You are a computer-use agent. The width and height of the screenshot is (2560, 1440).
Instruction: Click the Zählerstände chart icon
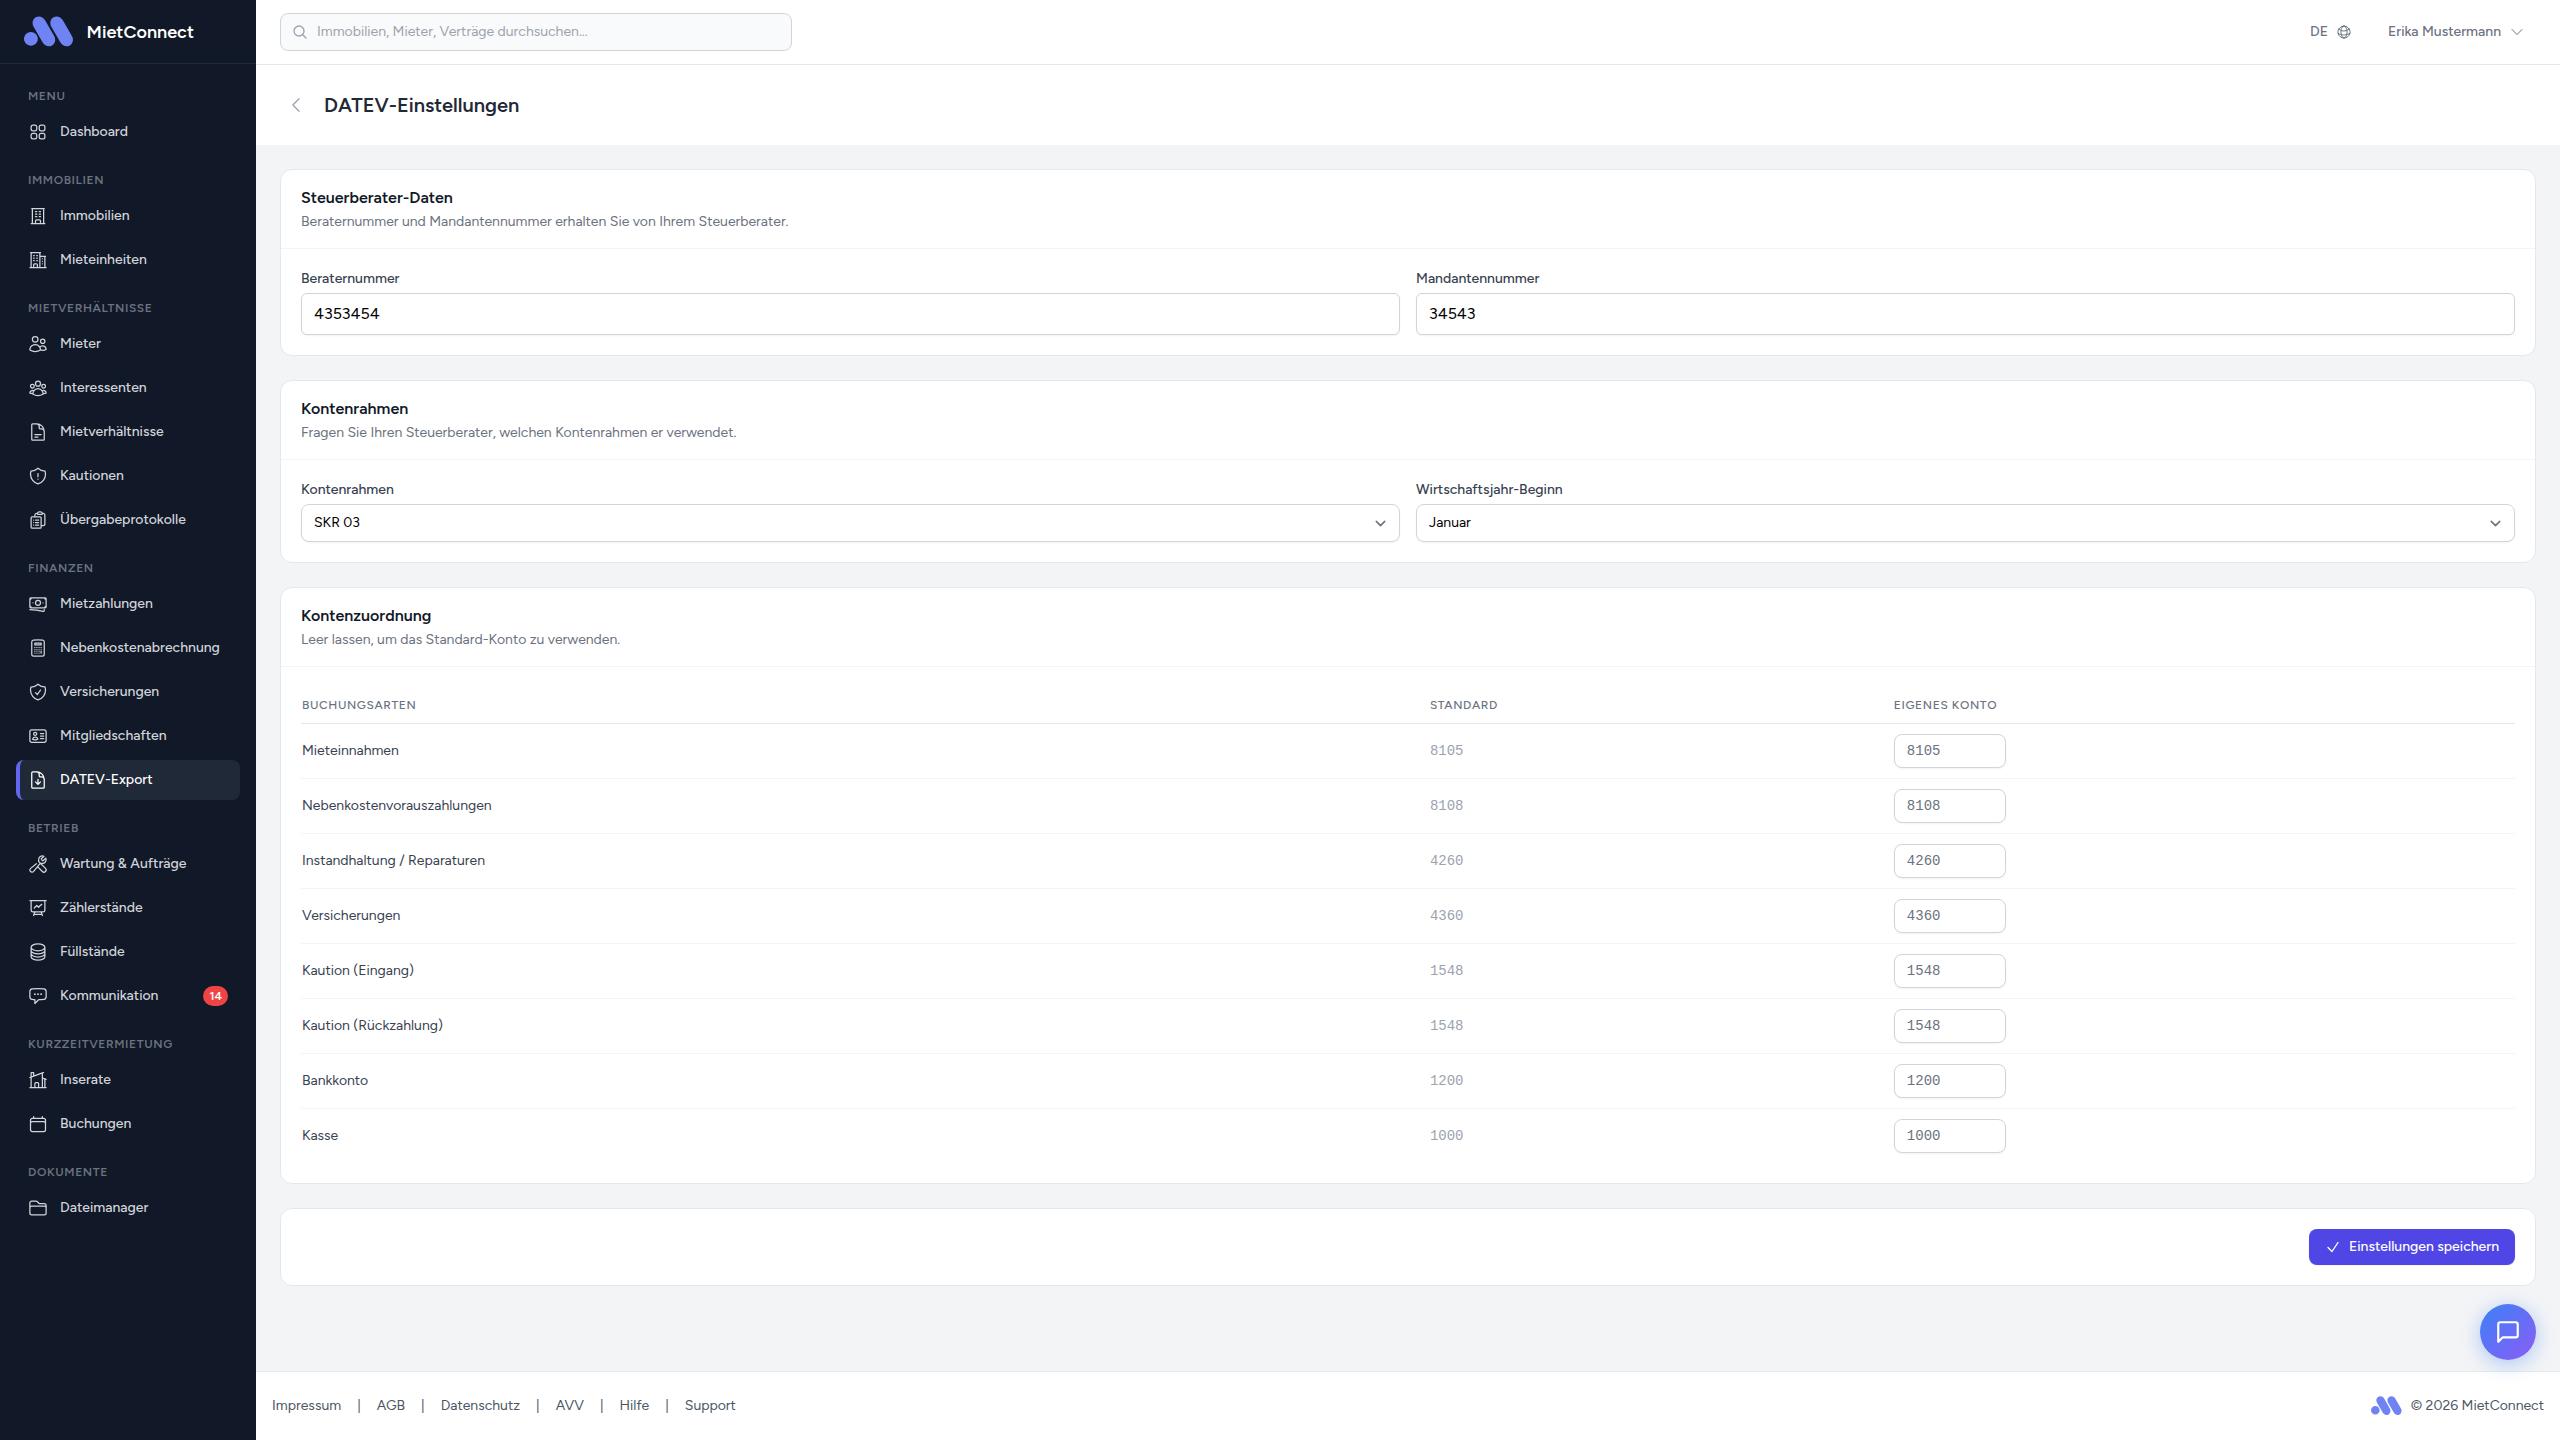point(38,908)
